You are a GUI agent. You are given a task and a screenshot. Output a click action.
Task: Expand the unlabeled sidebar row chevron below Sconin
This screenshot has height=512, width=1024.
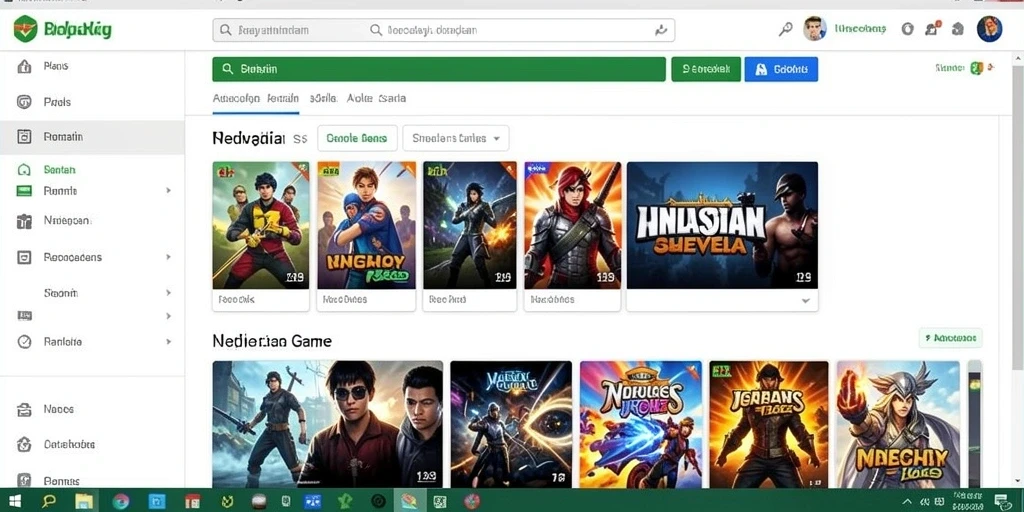pos(168,316)
